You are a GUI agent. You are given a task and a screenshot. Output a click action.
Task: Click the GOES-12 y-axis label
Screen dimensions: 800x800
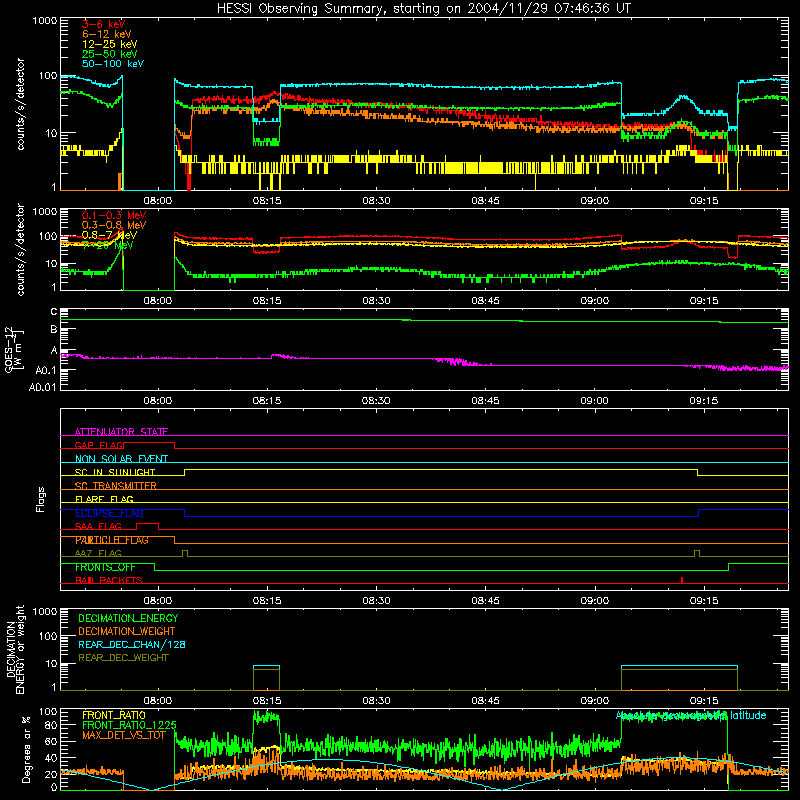13,349
